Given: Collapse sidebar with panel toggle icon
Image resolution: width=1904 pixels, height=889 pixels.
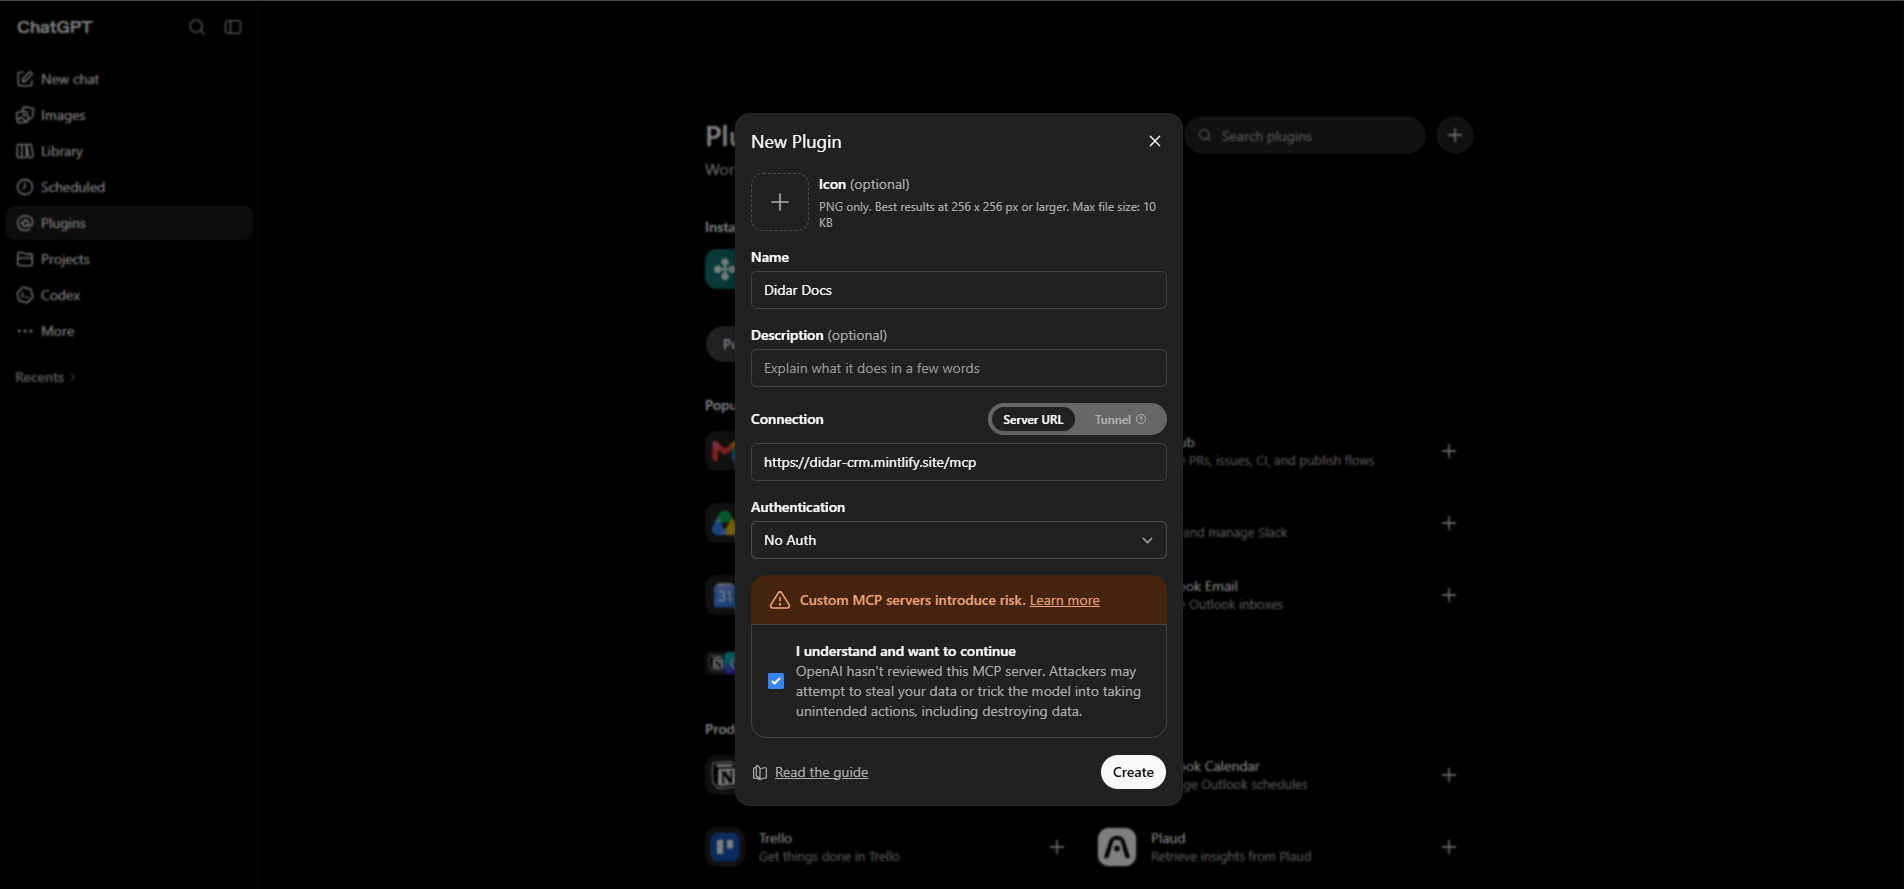Looking at the screenshot, I should coord(233,27).
